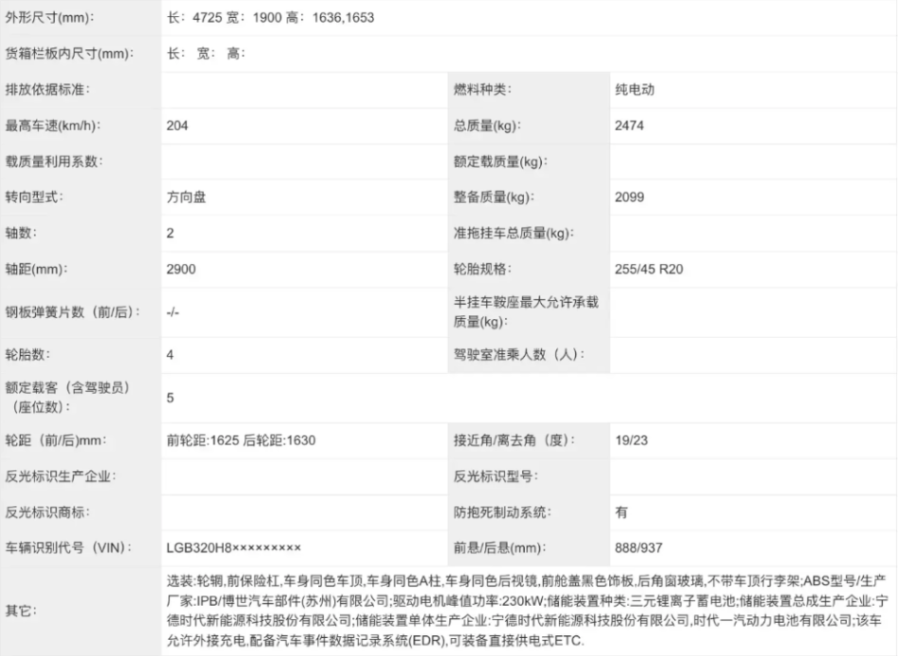The width and height of the screenshot is (898, 656).
Task: Select the 轮胎数 value 4
Action: 171,355
